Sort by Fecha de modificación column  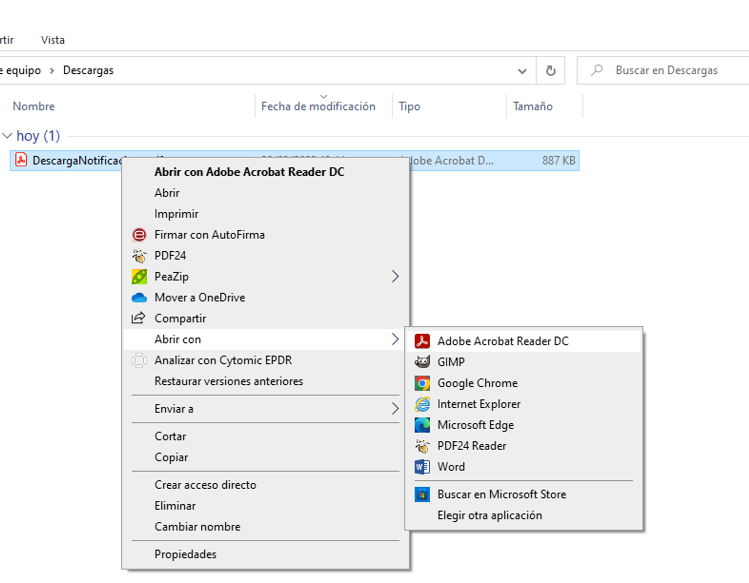318,107
